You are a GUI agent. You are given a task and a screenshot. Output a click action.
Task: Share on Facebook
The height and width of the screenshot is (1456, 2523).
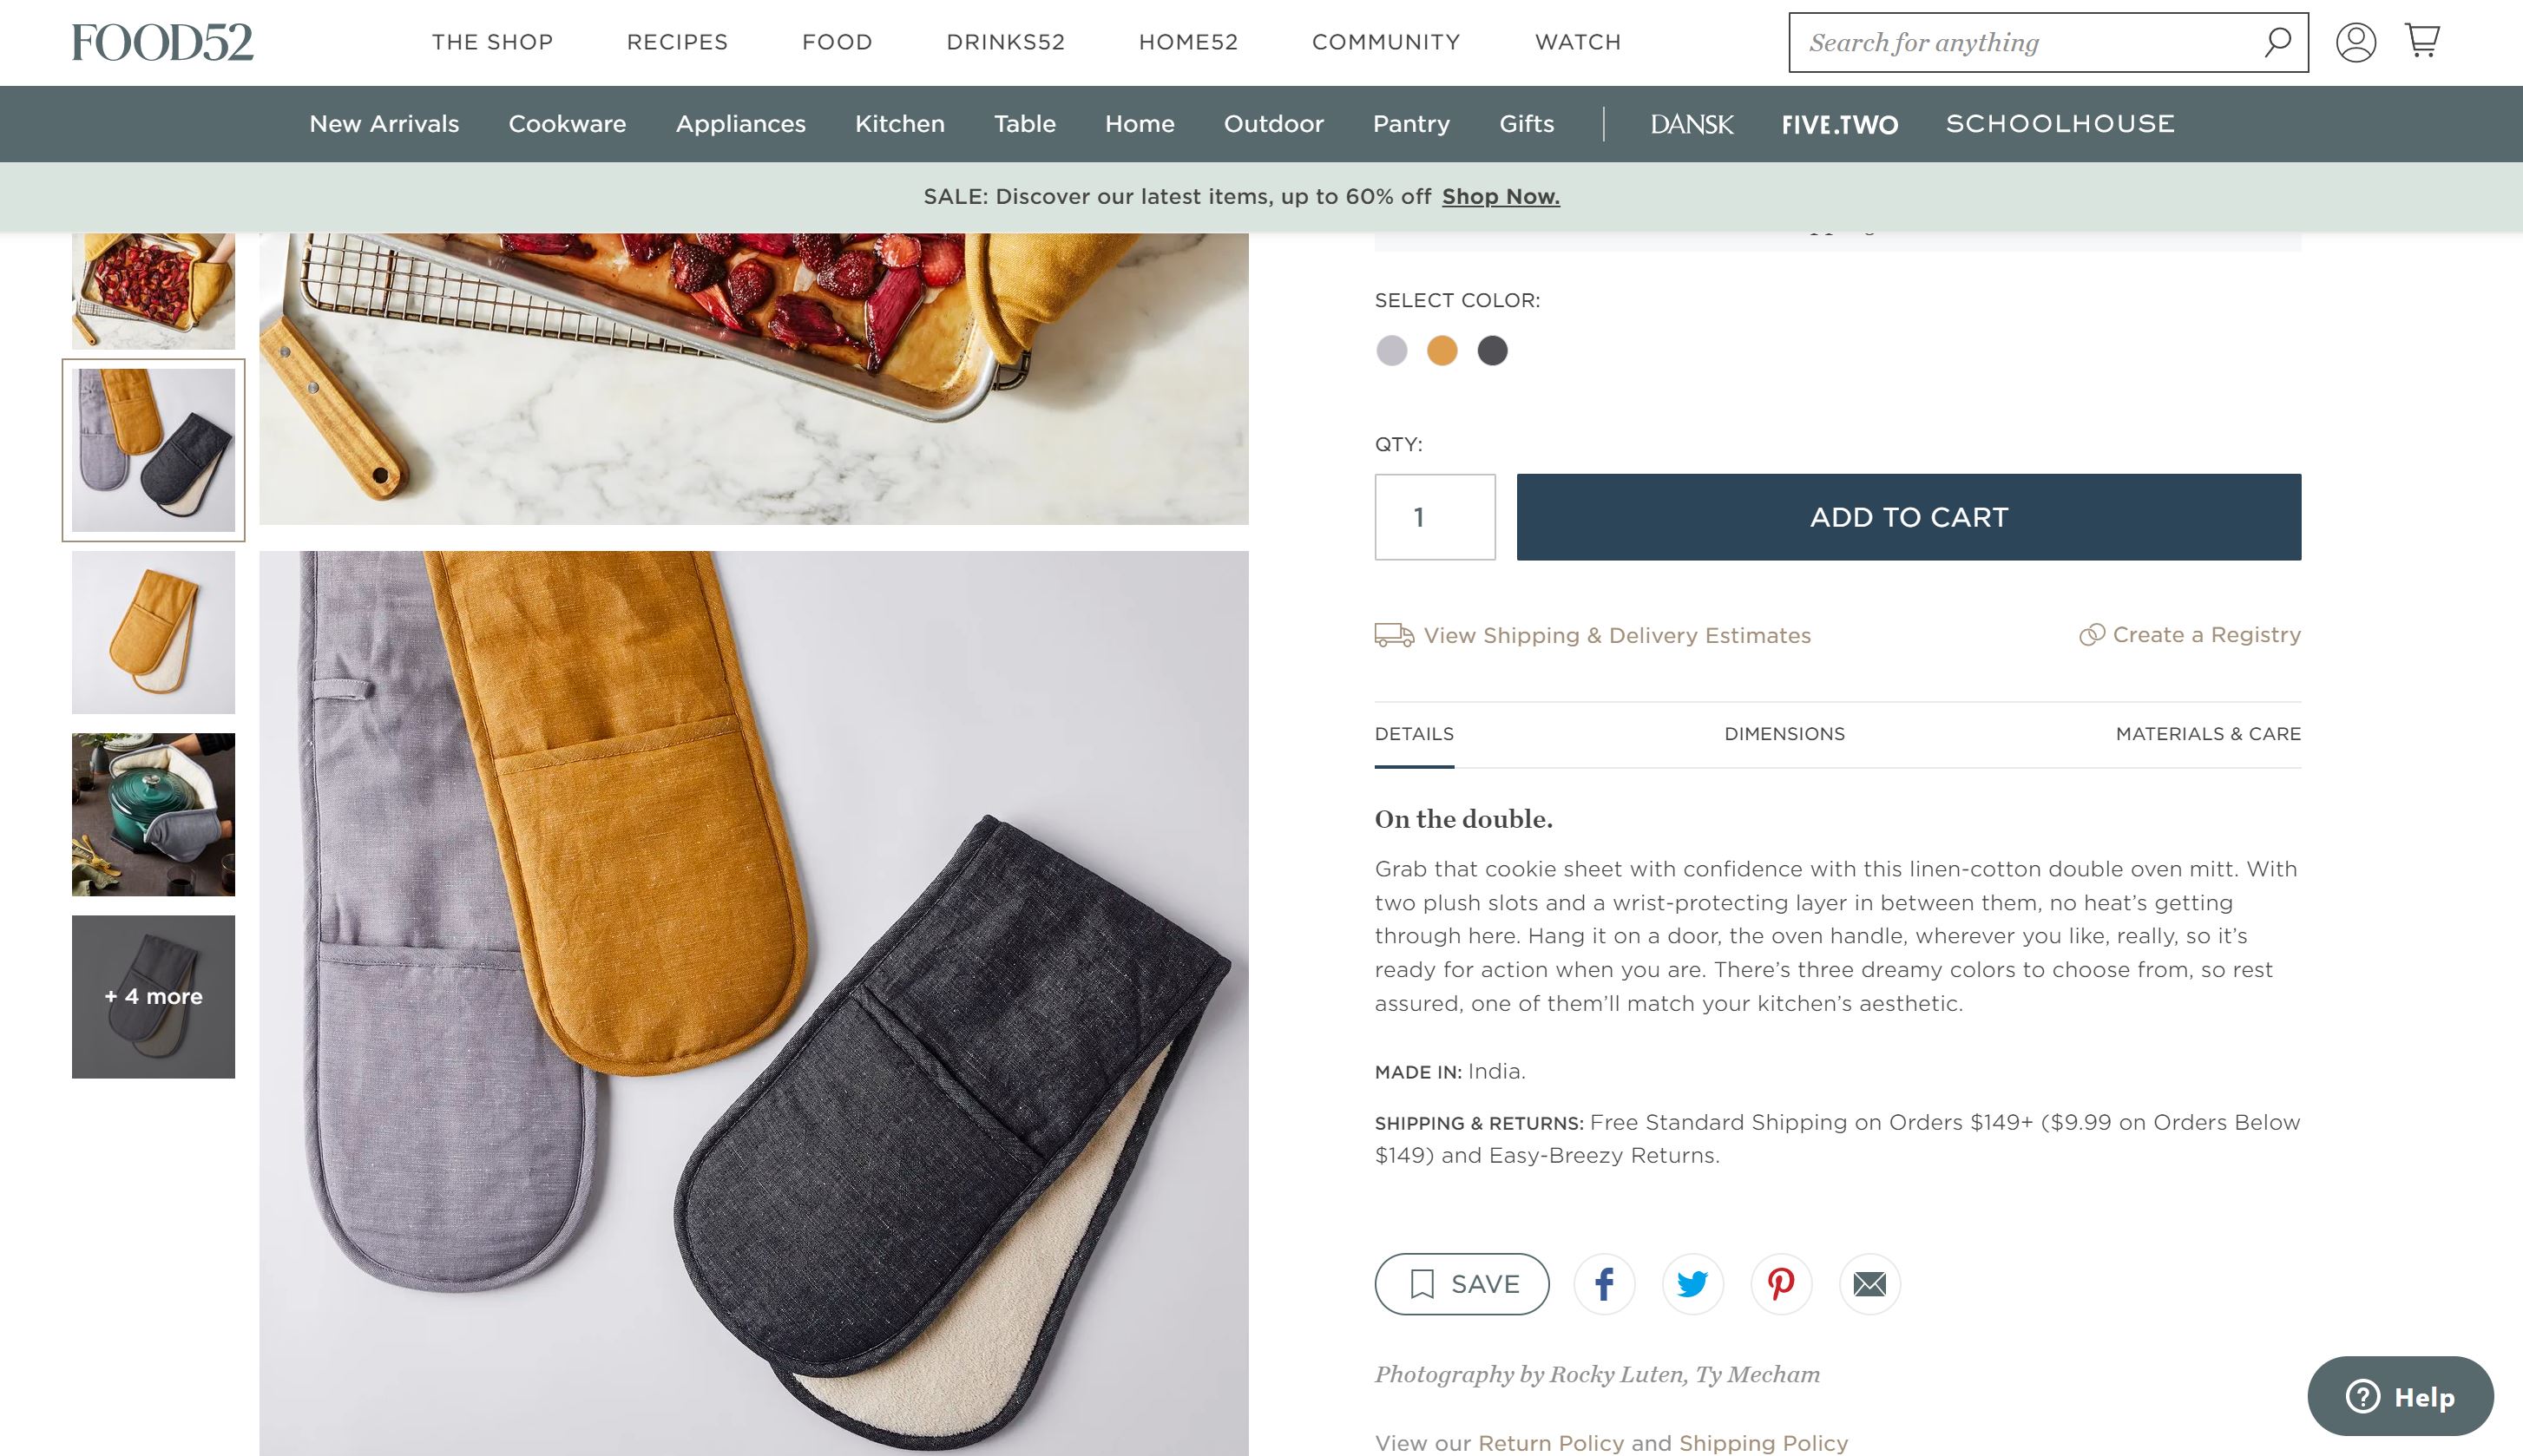(x=1604, y=1284)
